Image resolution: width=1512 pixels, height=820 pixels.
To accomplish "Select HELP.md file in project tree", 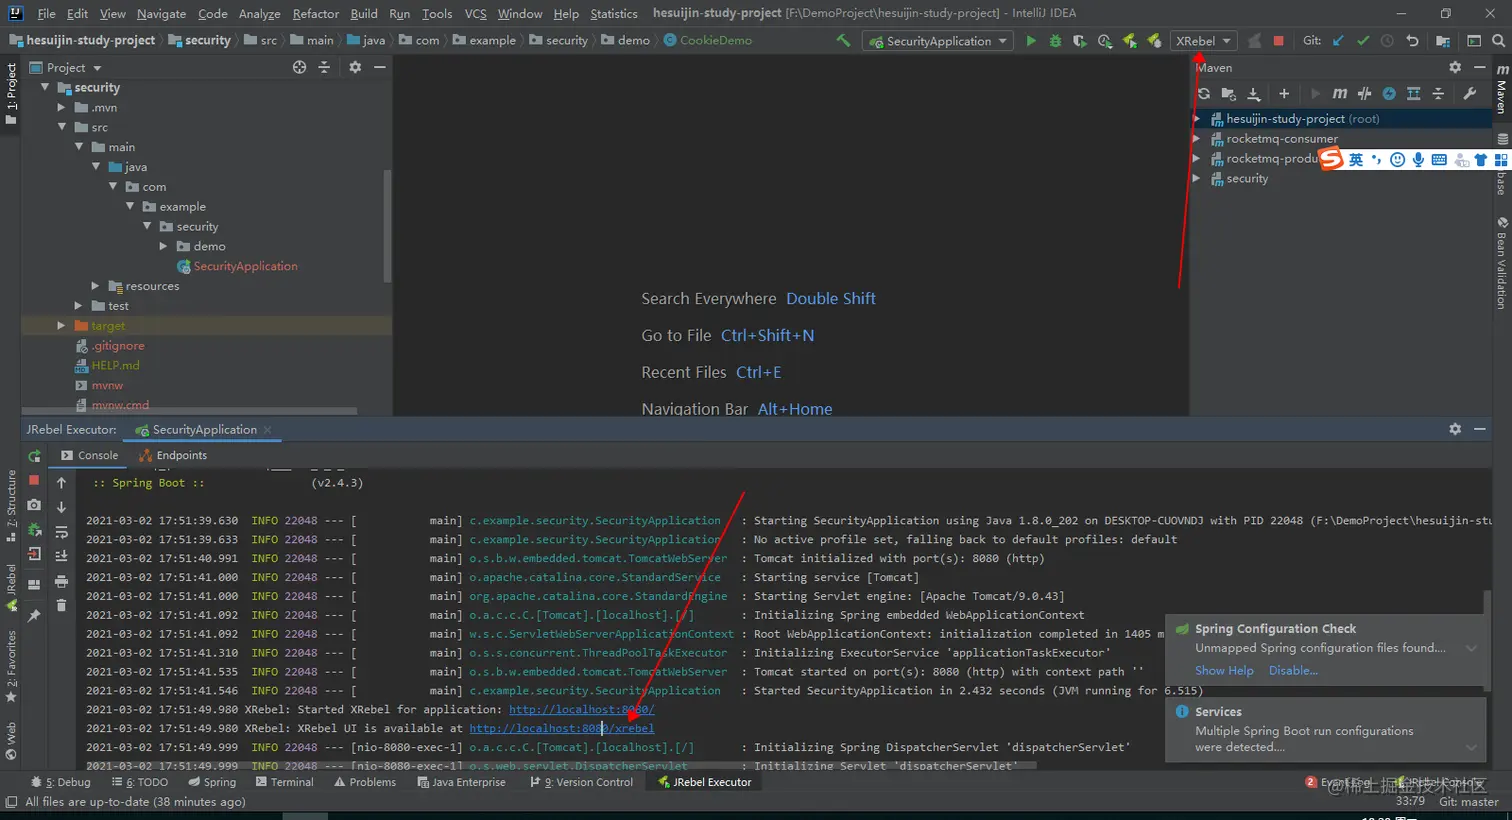I will pyautogui.click(x=108, y=365).
